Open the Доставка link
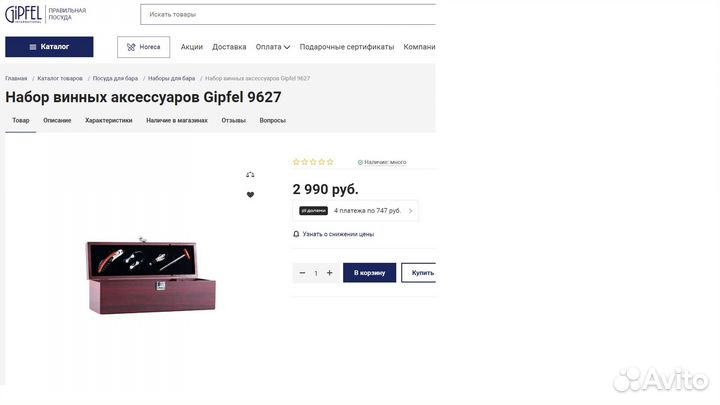Screen dimensions: 720x405 [229, 47]
